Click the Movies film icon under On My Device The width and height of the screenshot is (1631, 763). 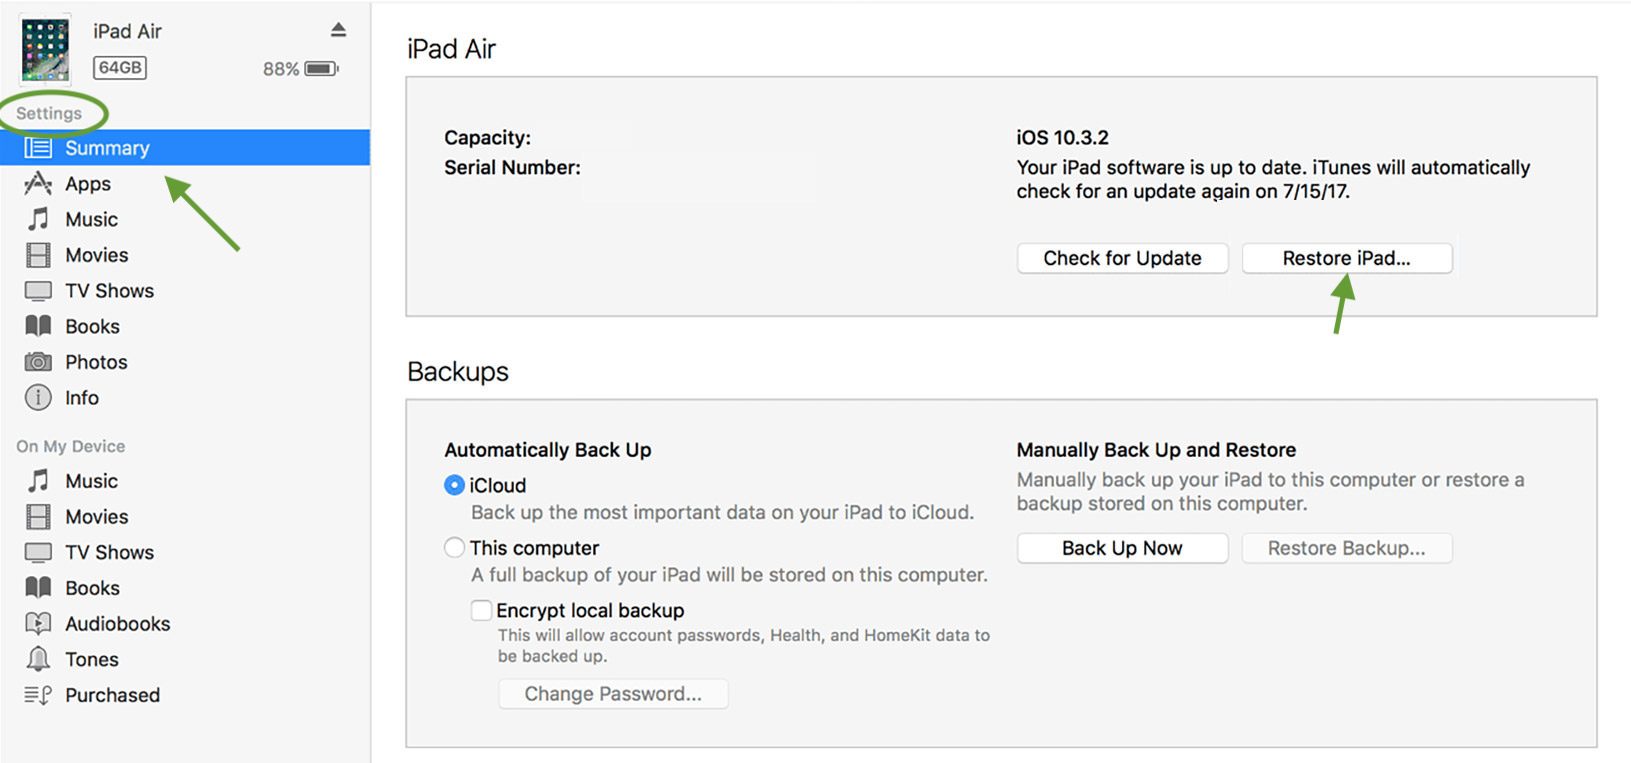click(38, 517)
